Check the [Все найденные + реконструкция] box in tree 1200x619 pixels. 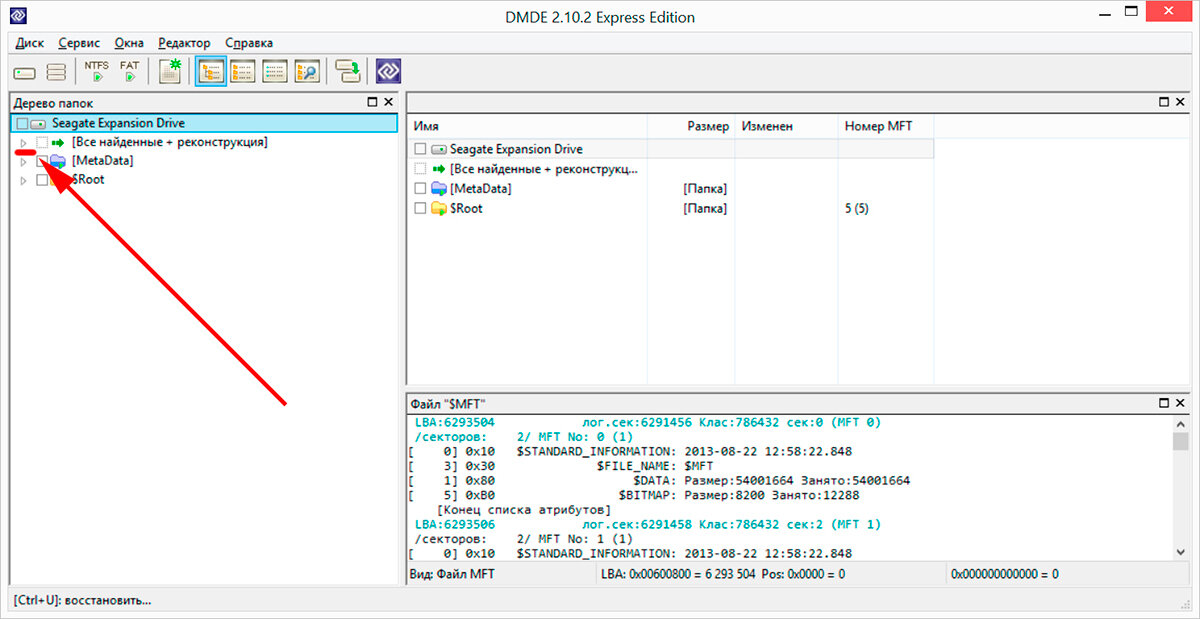[x=42, y=143]
